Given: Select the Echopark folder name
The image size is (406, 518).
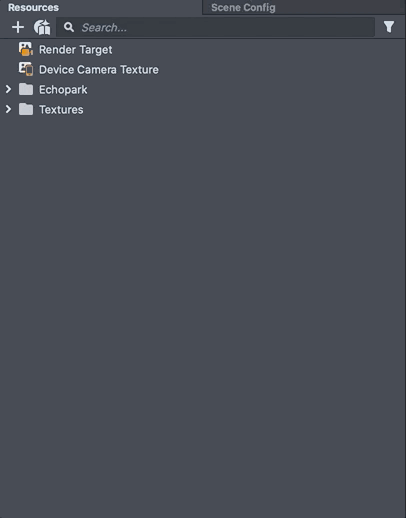Looking at the screenshot, I should point(63,90).
